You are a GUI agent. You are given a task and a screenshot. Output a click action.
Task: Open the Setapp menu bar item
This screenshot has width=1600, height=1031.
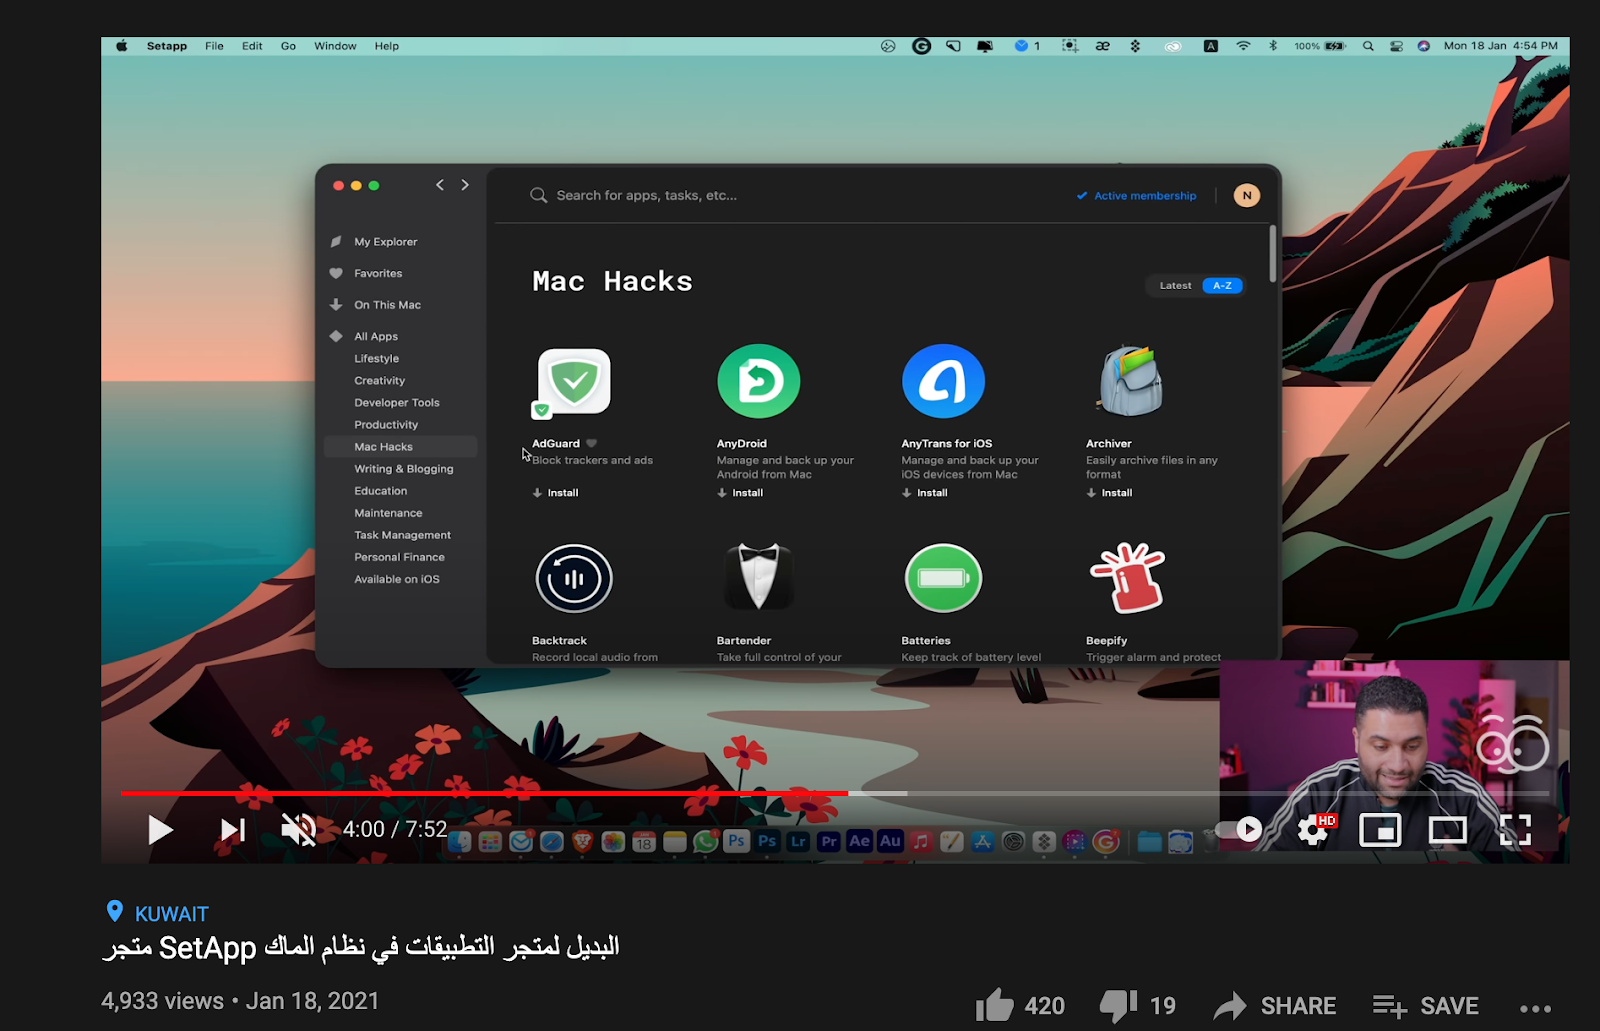[x=167, y=46]
